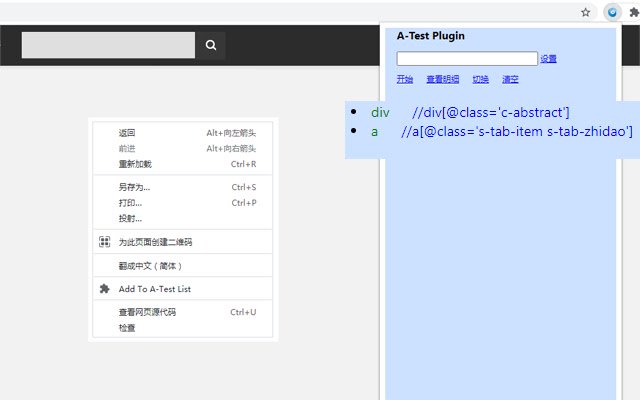Choose 打印... menu entry
The height and width of the screenshot is (400, 640).
pos(182,203)
